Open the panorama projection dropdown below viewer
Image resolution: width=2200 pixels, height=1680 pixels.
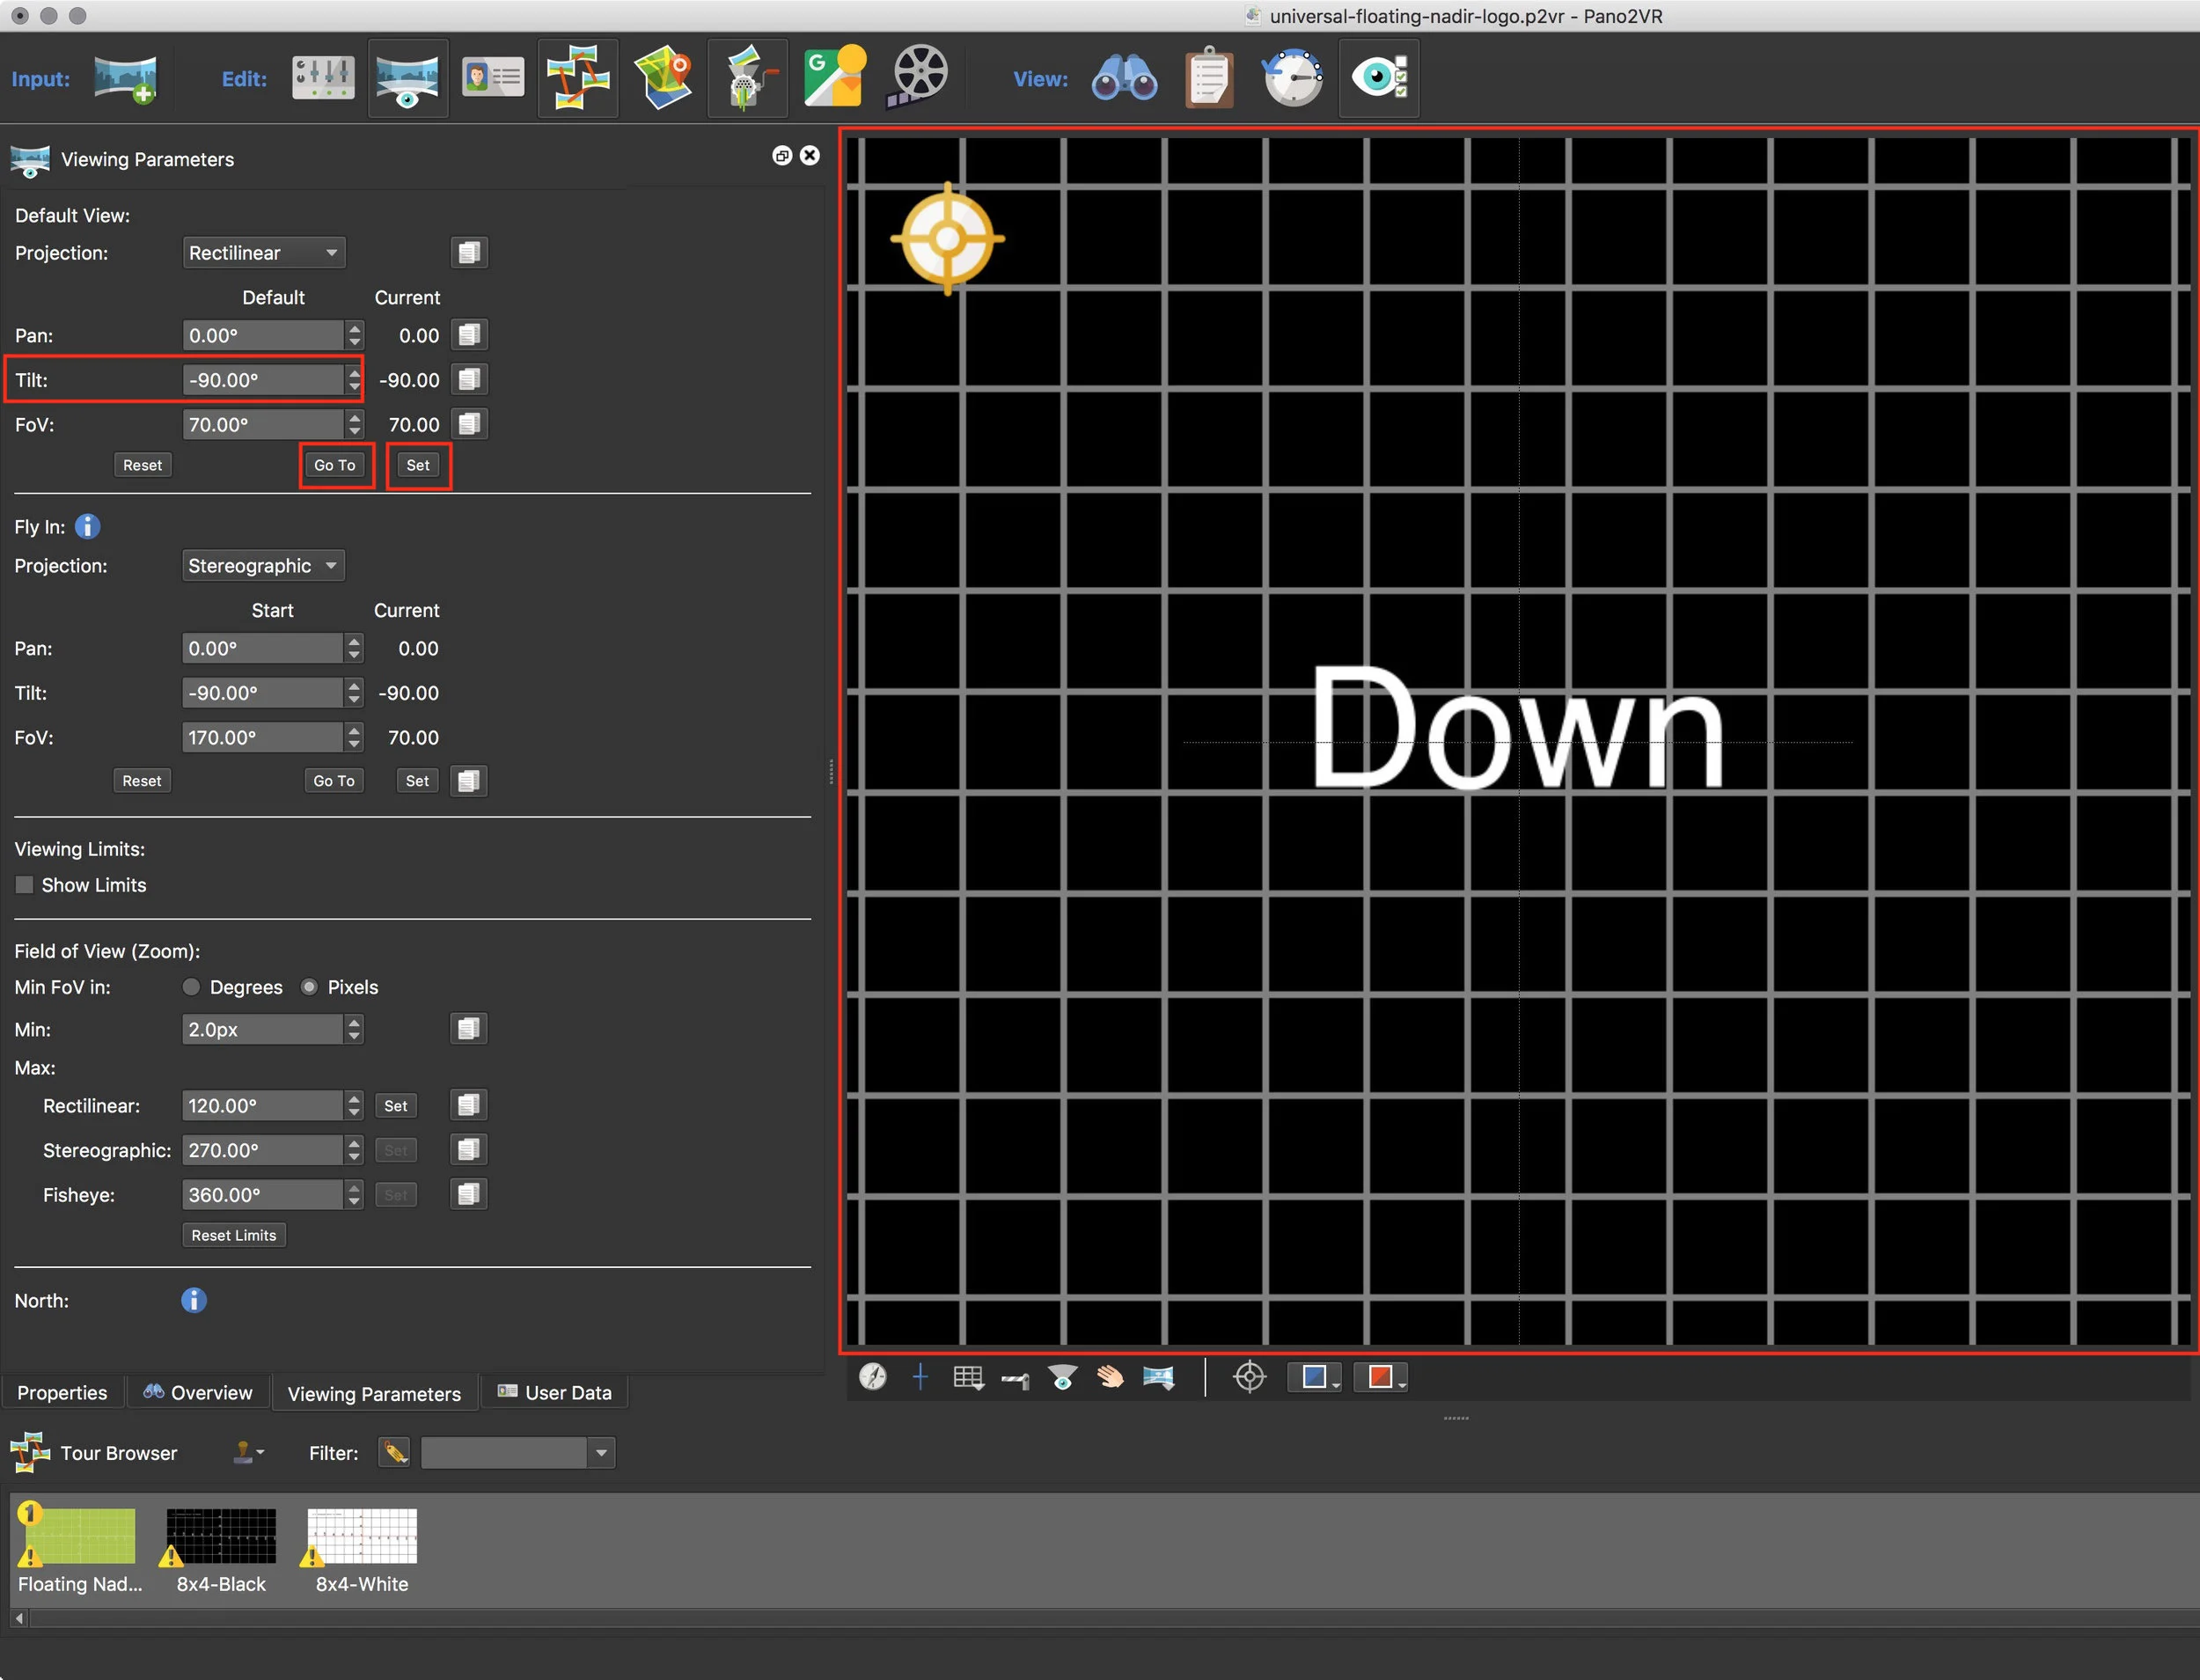pos(1158,1378)
